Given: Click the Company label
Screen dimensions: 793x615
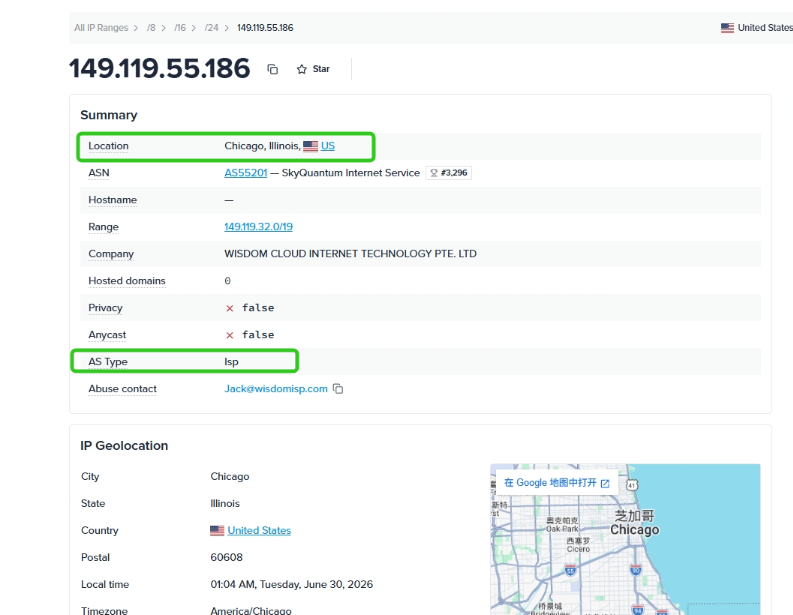Looking at the screenshot, I should point(111,254).
